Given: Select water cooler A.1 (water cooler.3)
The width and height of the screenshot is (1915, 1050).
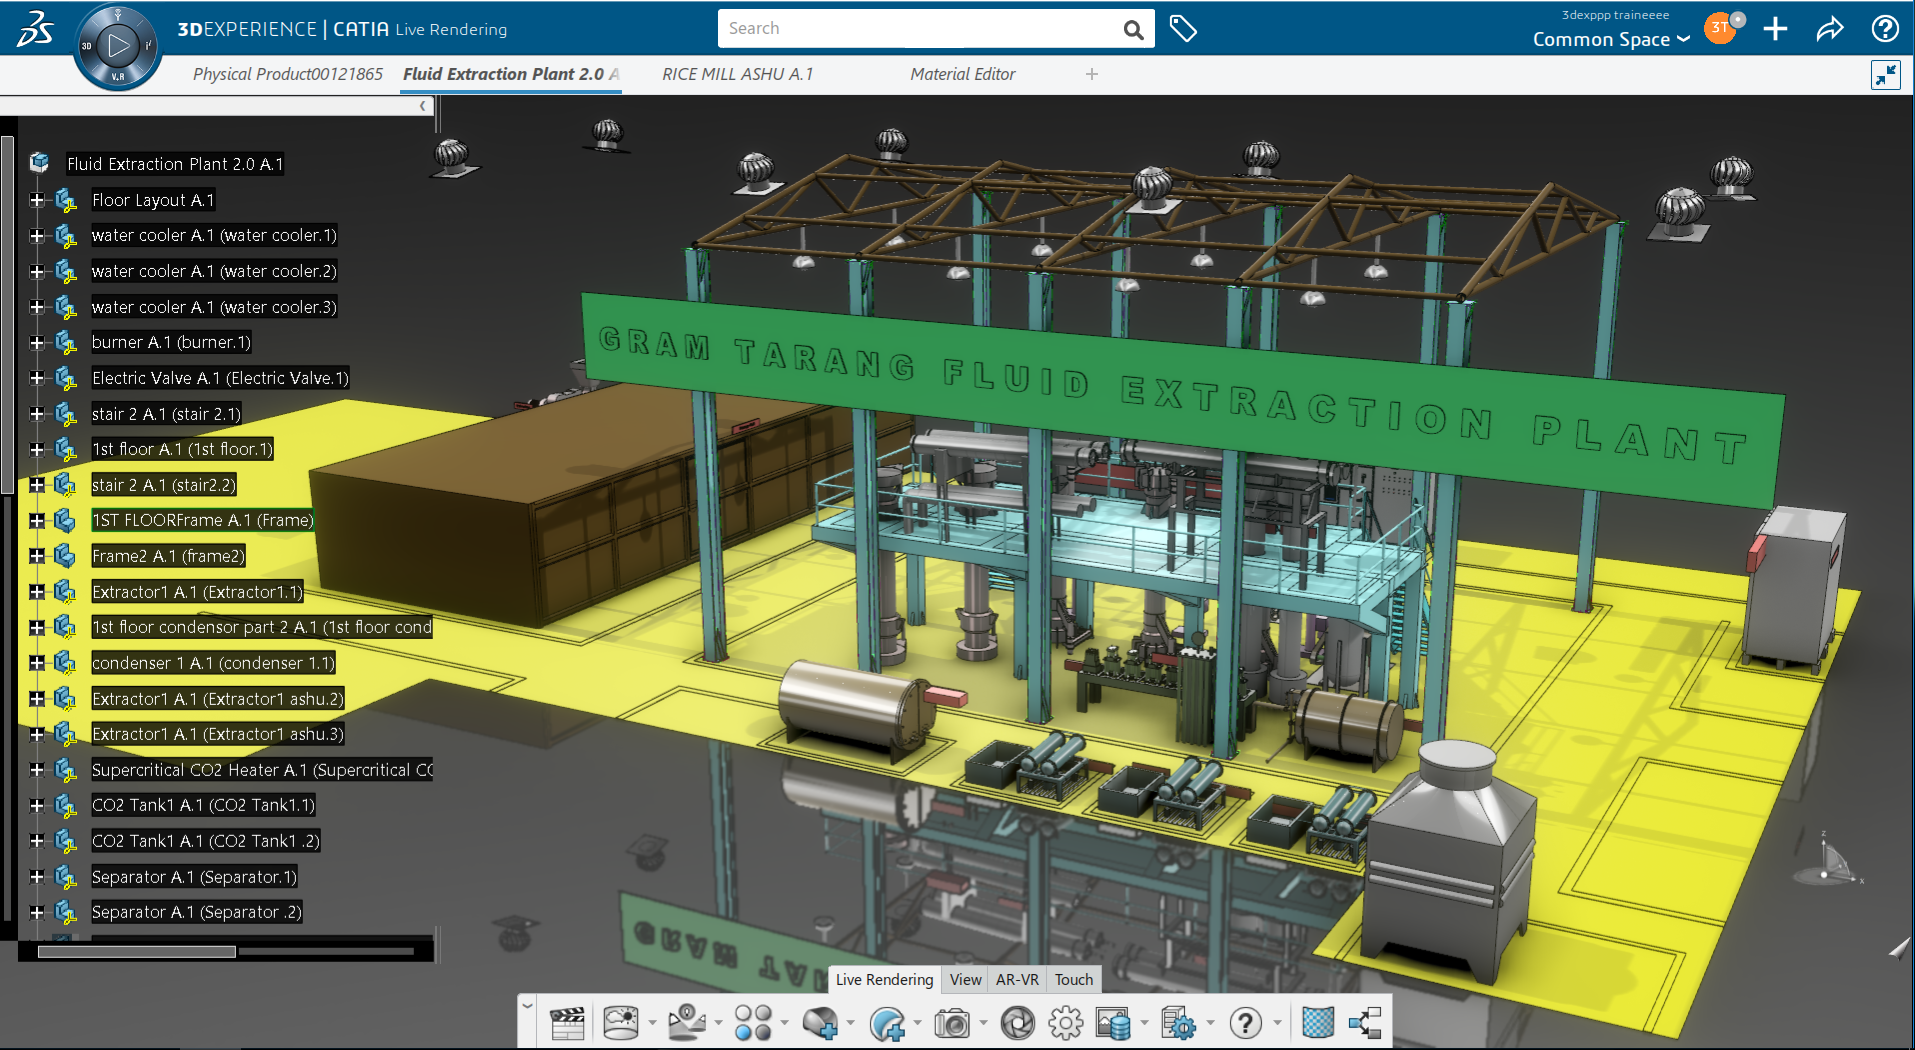Looking at the screenshot, I should [214, 307].
